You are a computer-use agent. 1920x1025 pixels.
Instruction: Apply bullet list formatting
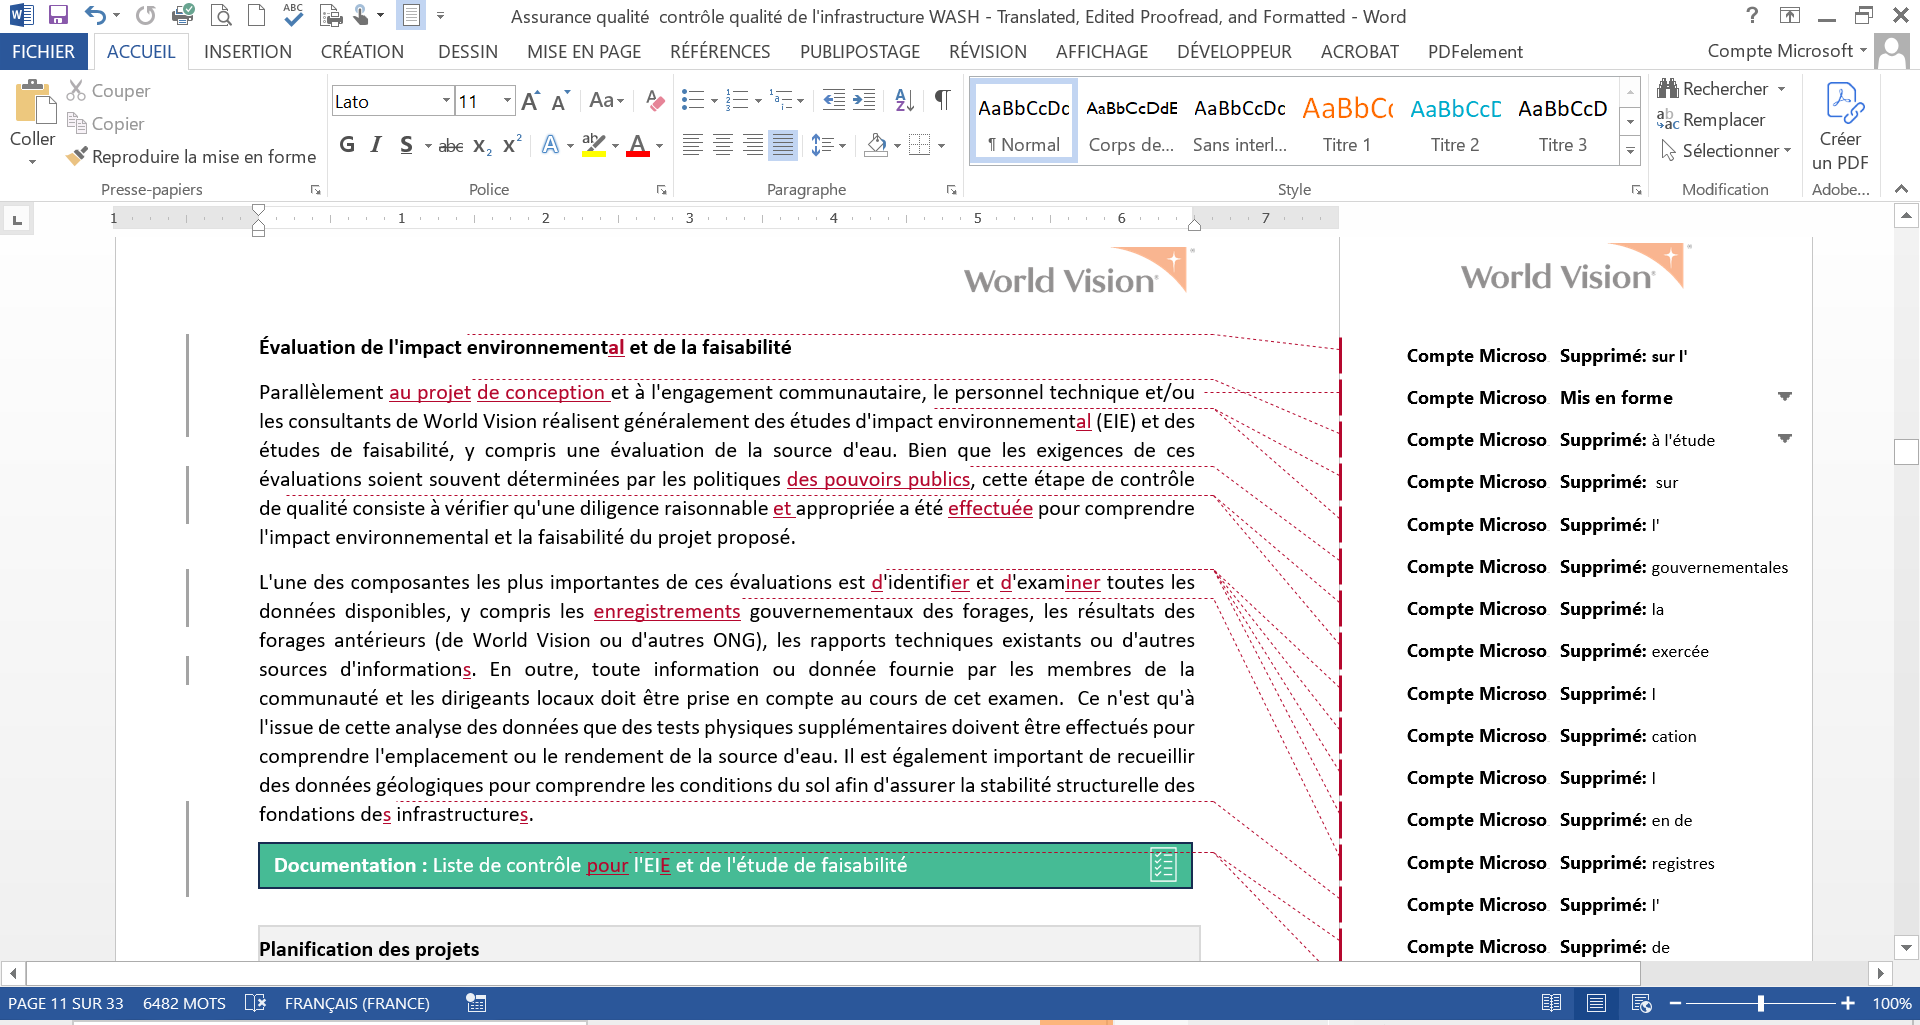(693, 100)
